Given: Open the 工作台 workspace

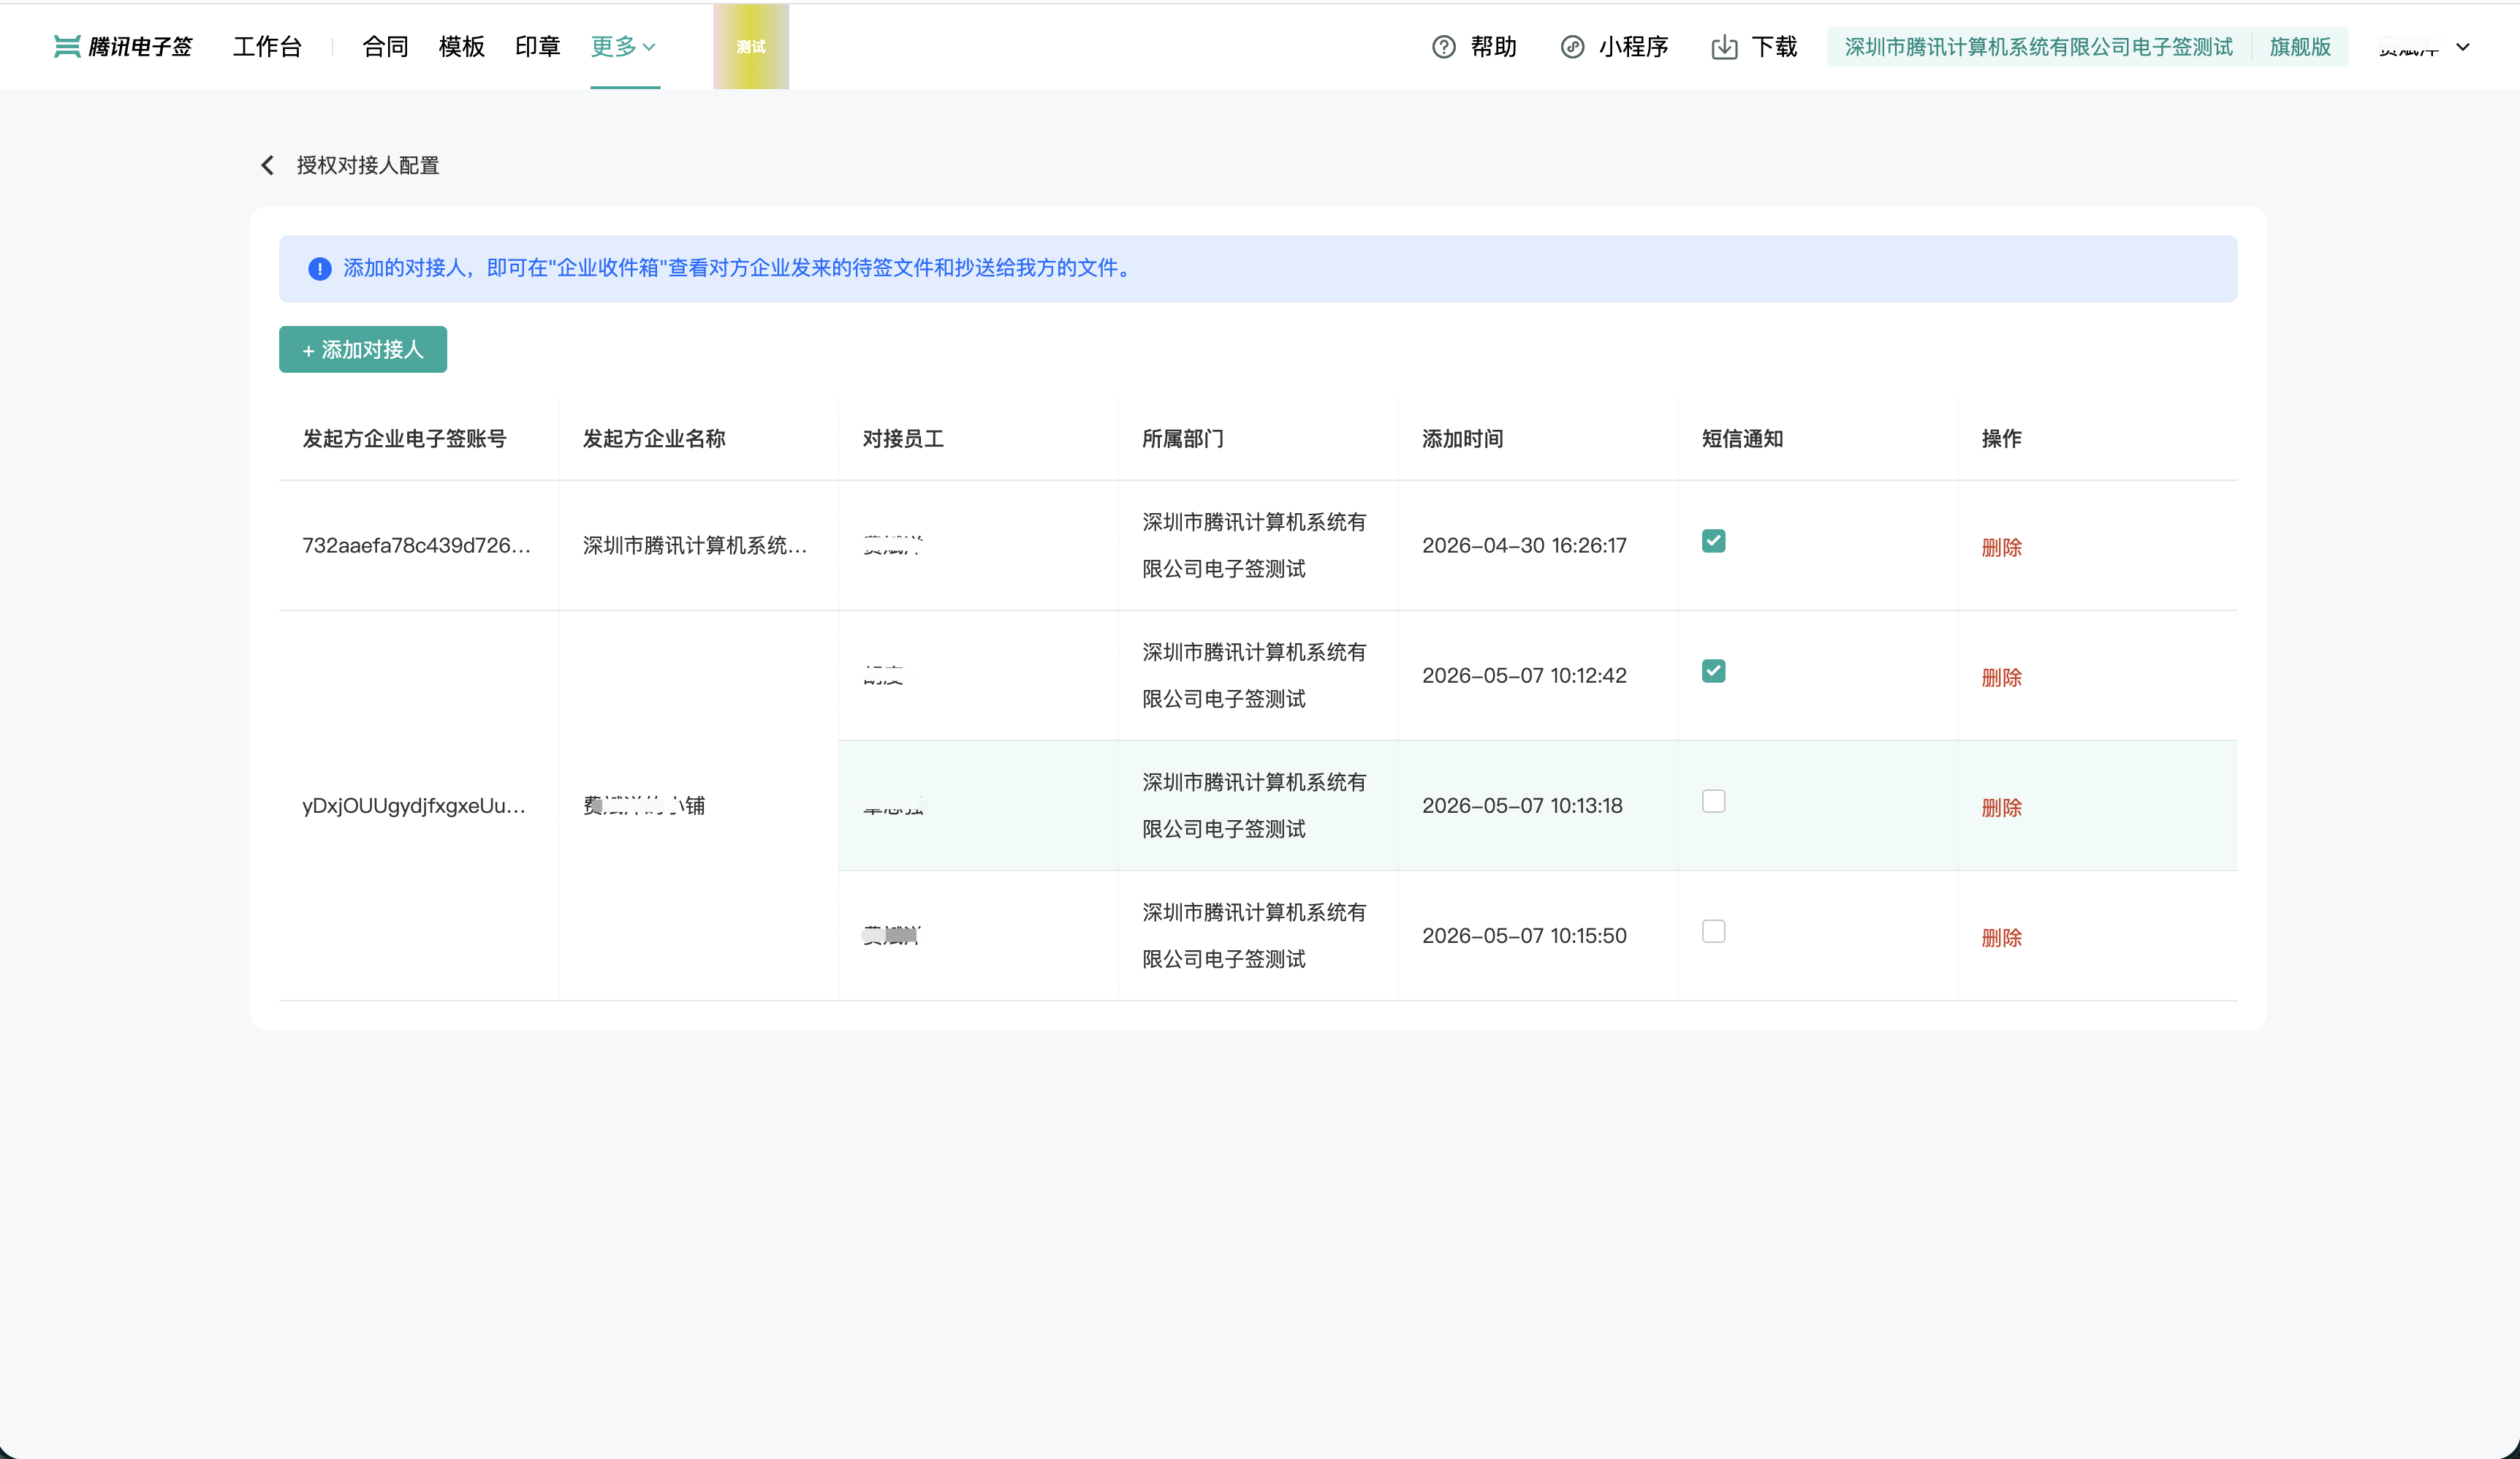Looking at the screenshot, I should [267, 47].
